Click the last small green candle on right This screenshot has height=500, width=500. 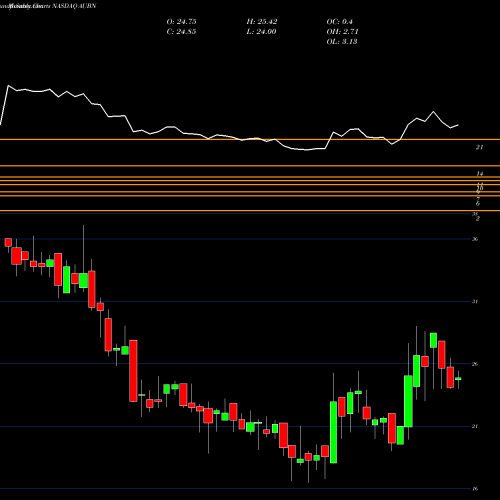(x=458, y=379)
